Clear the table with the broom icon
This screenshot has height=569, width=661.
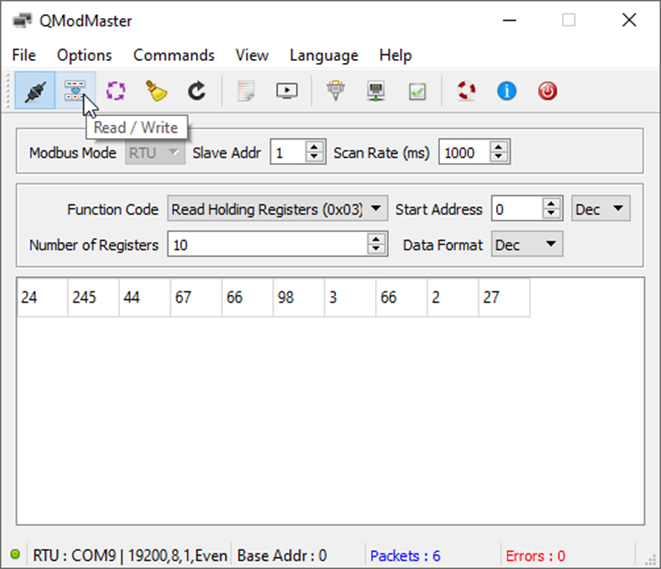pyautogui.click(x=156, y=91)
